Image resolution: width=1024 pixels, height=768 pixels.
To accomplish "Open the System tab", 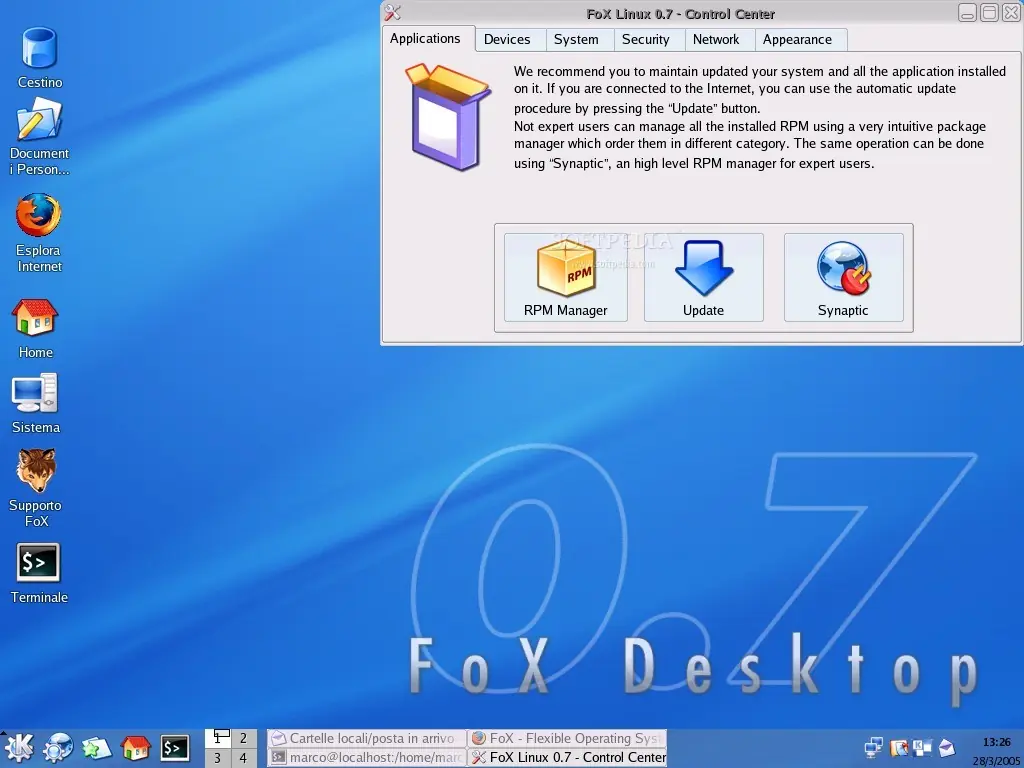I will tap(576, 40).
